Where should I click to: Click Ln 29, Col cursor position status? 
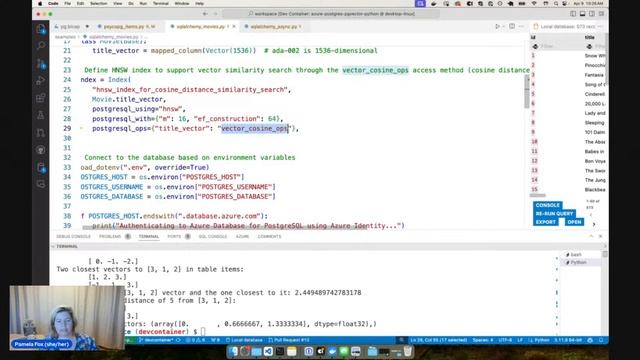click(439, 340)
